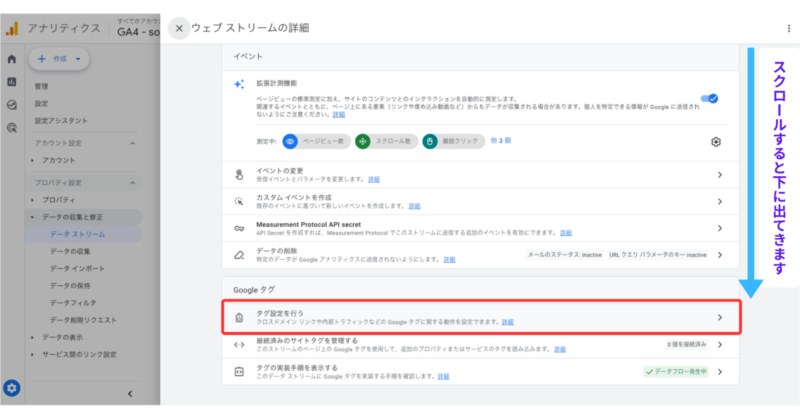Click the 拡張計測機能 sparkle icon
800x420 pixels.
239,84
